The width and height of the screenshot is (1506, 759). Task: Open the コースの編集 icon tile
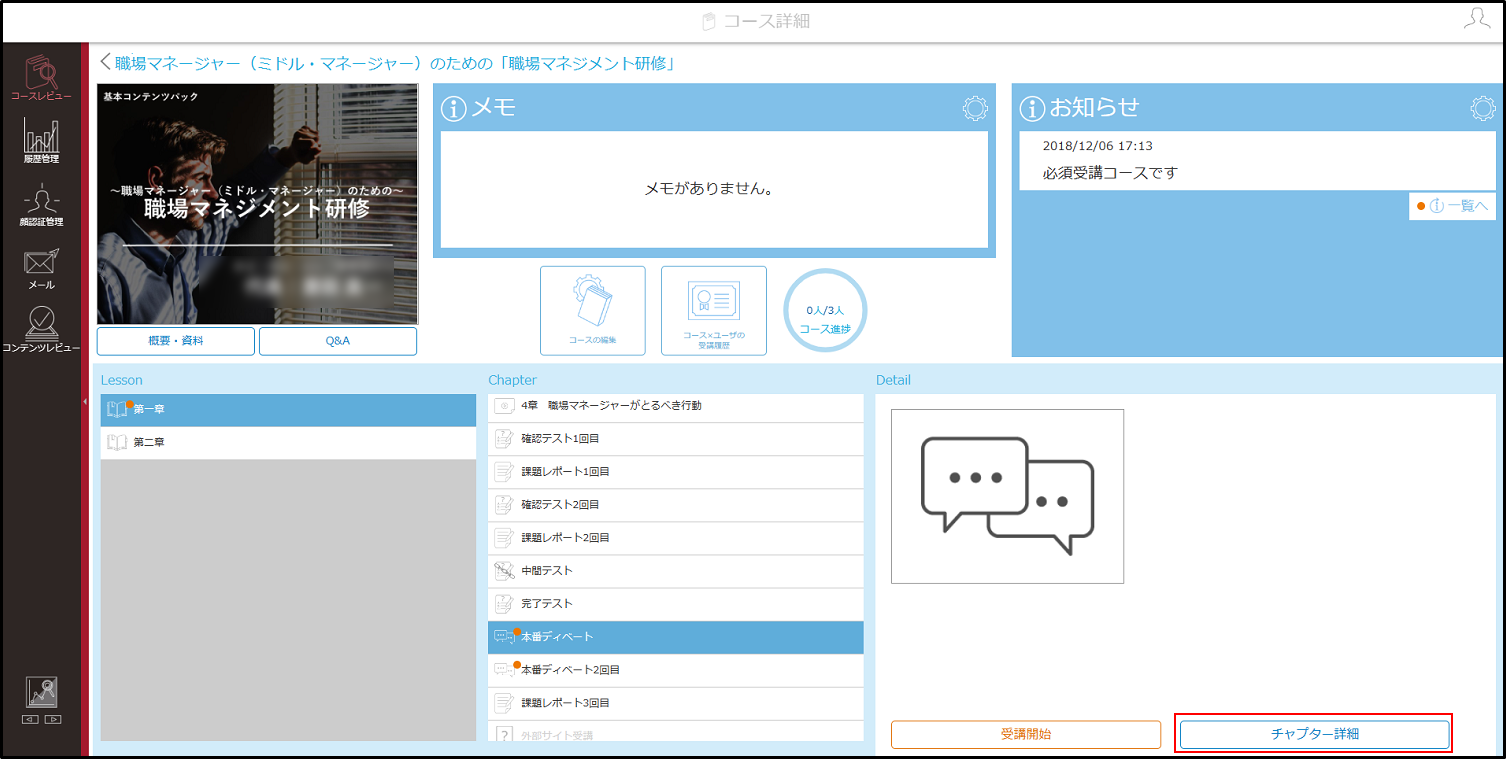coord(593,311)
